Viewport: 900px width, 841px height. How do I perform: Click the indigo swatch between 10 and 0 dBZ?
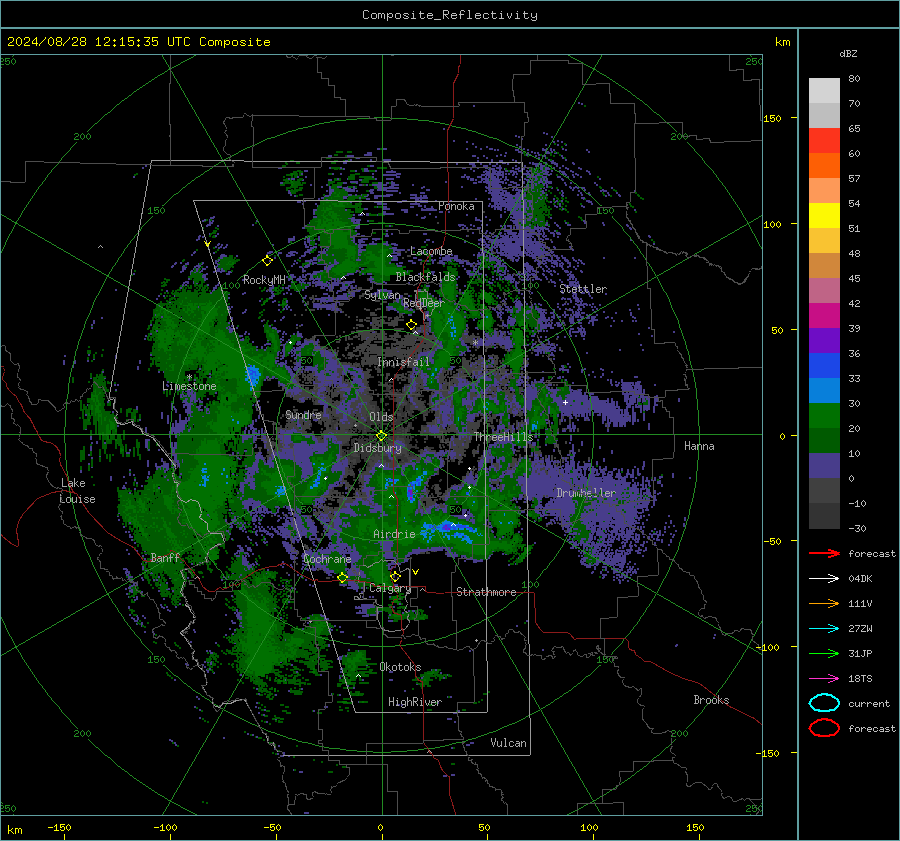pos(824,466)
